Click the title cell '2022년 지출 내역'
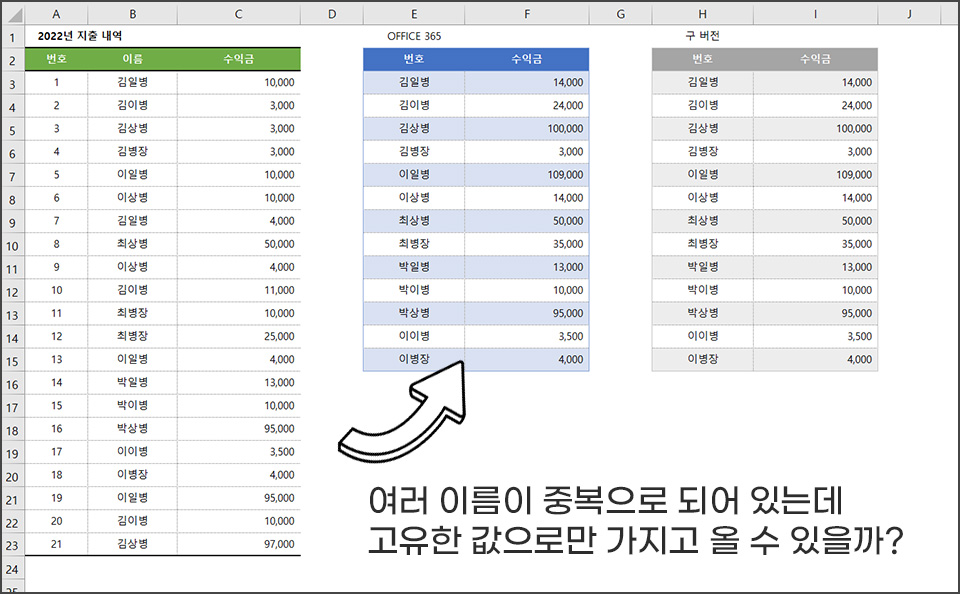The image size is (960, 594). pos(80,36)
